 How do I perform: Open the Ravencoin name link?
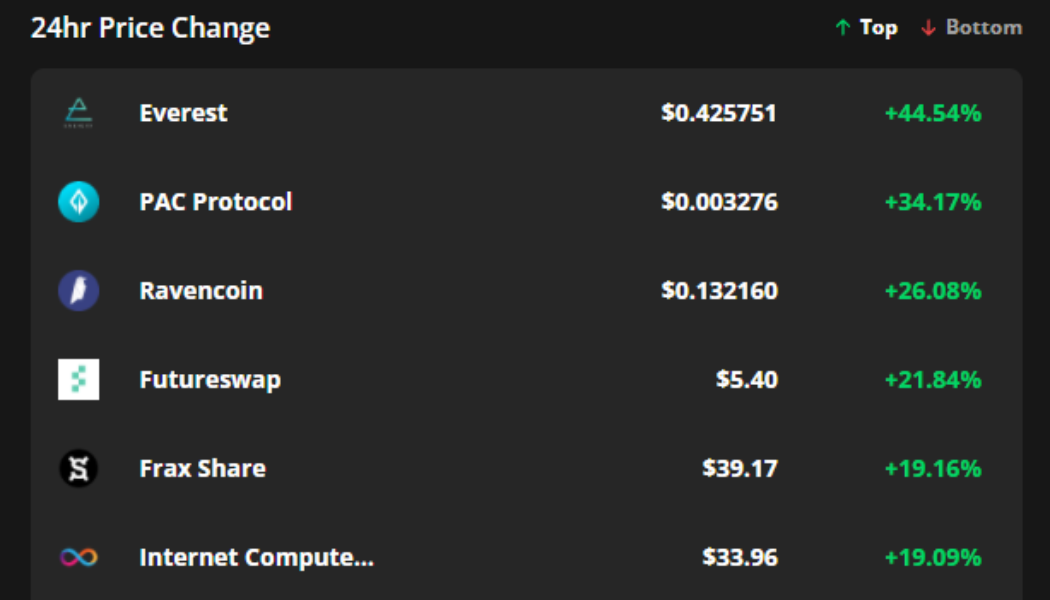200,291
